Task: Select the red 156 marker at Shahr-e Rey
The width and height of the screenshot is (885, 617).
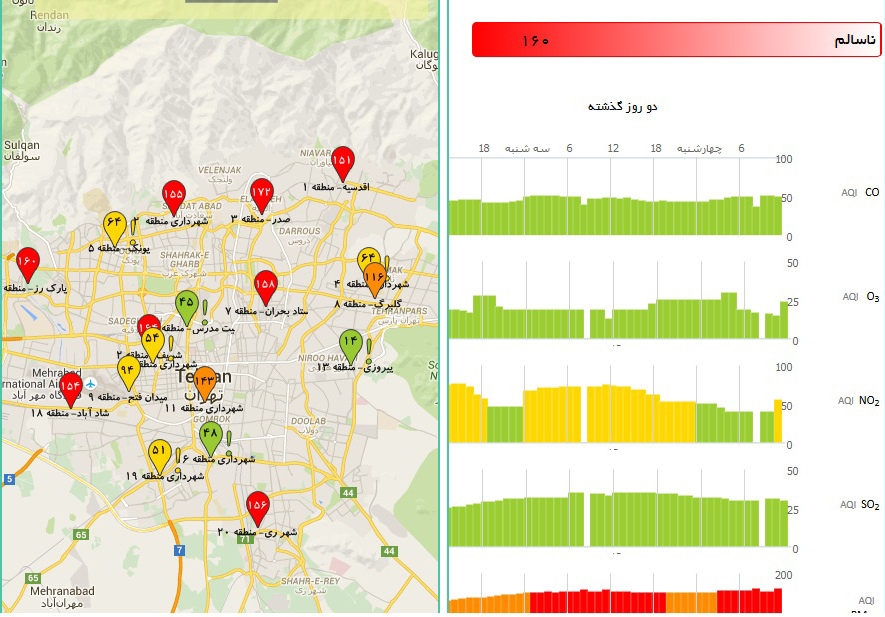Action: coord(258,507)
